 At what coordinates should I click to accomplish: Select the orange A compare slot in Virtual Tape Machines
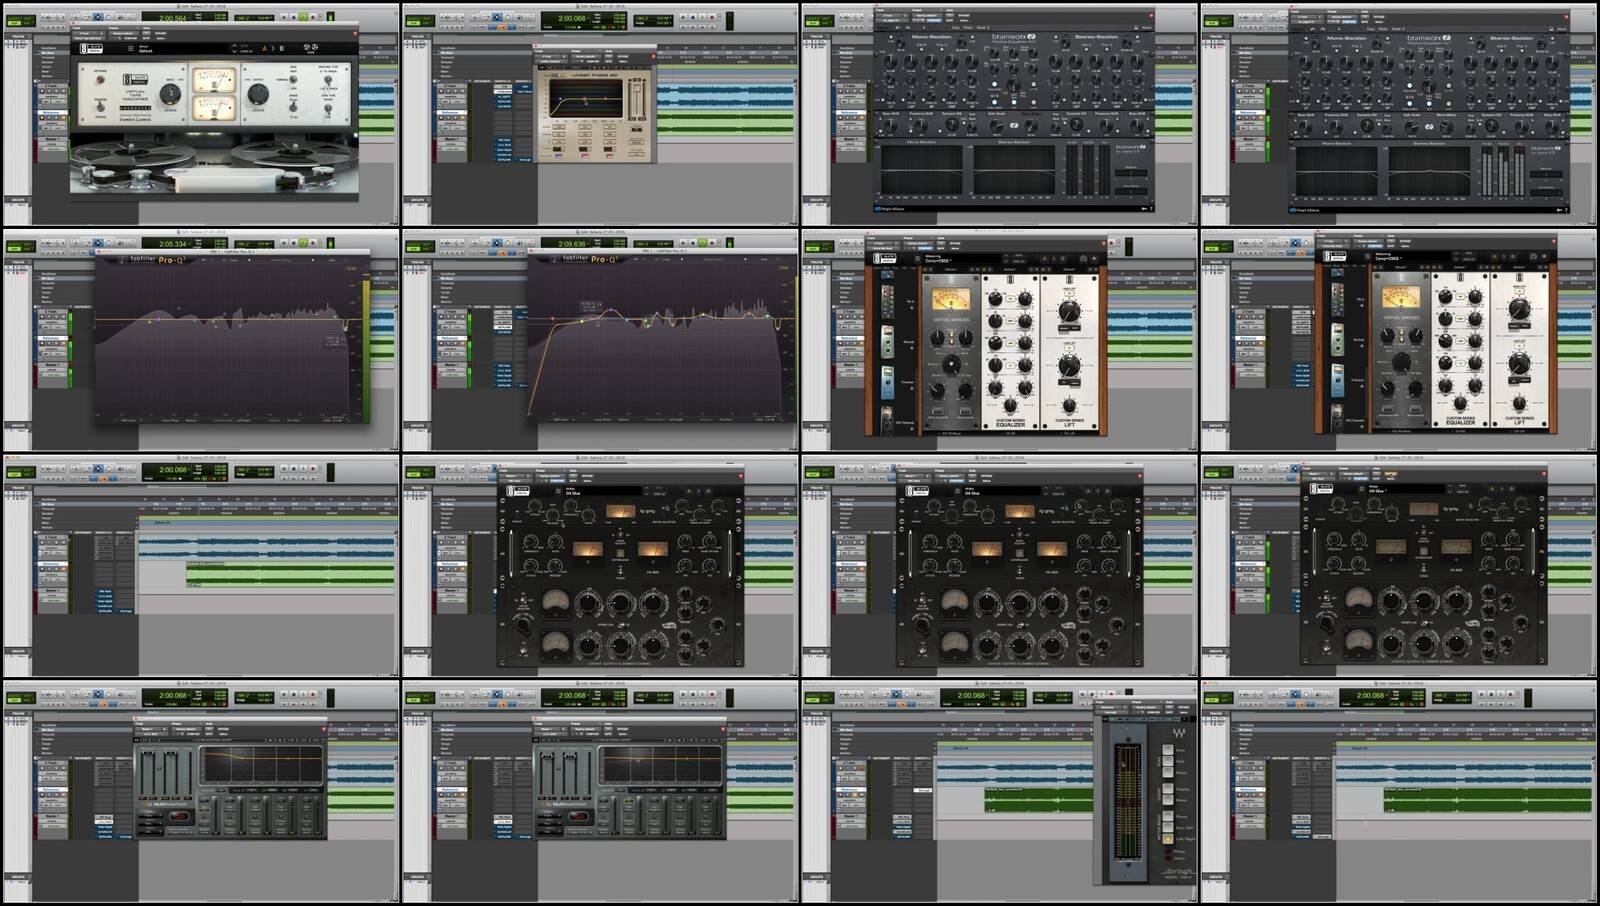pyautogui.click(x=265, y=48)
